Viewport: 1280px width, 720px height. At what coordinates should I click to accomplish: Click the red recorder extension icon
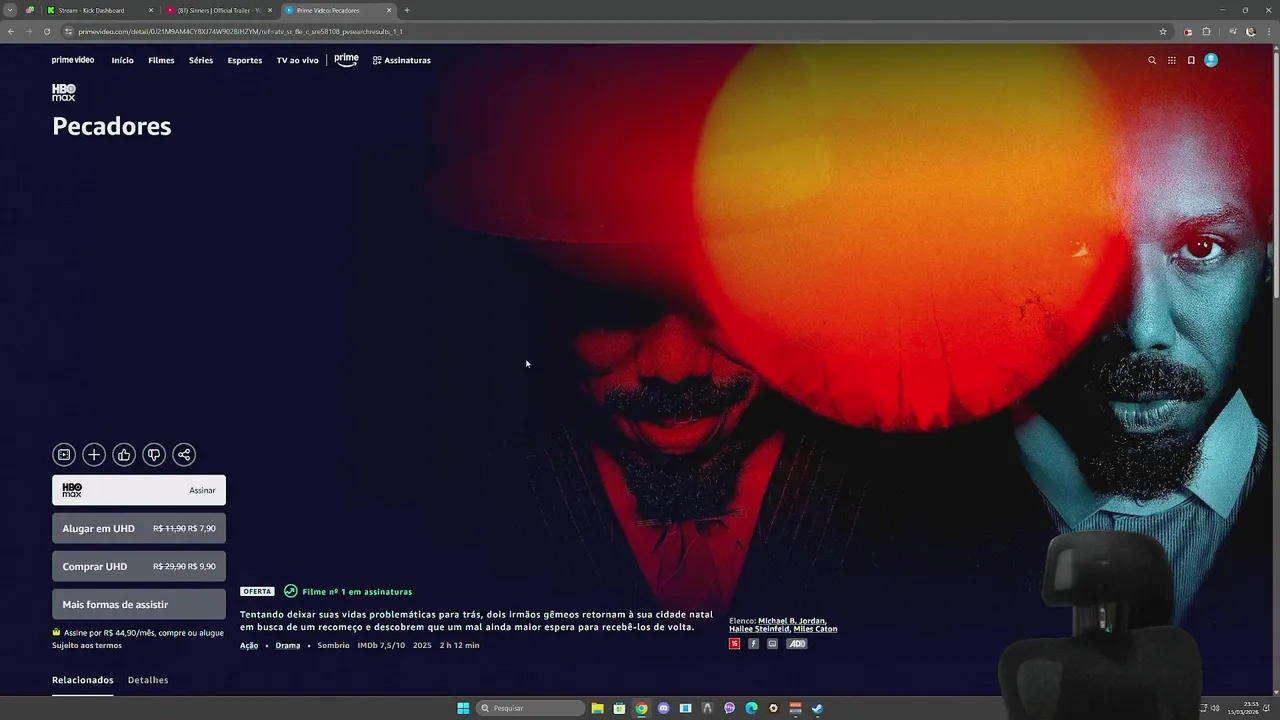pos(1187,31)
